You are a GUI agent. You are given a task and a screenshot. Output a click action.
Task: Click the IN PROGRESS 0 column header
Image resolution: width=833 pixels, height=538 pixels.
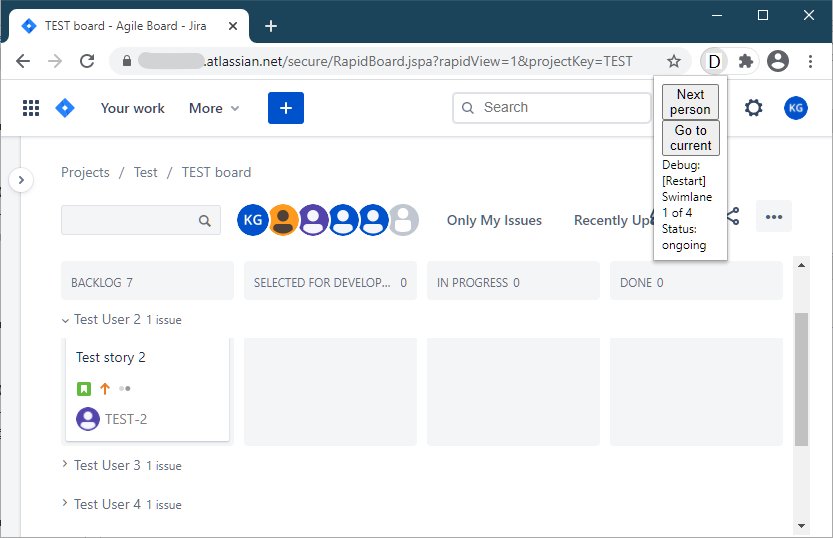click(513, 280)
